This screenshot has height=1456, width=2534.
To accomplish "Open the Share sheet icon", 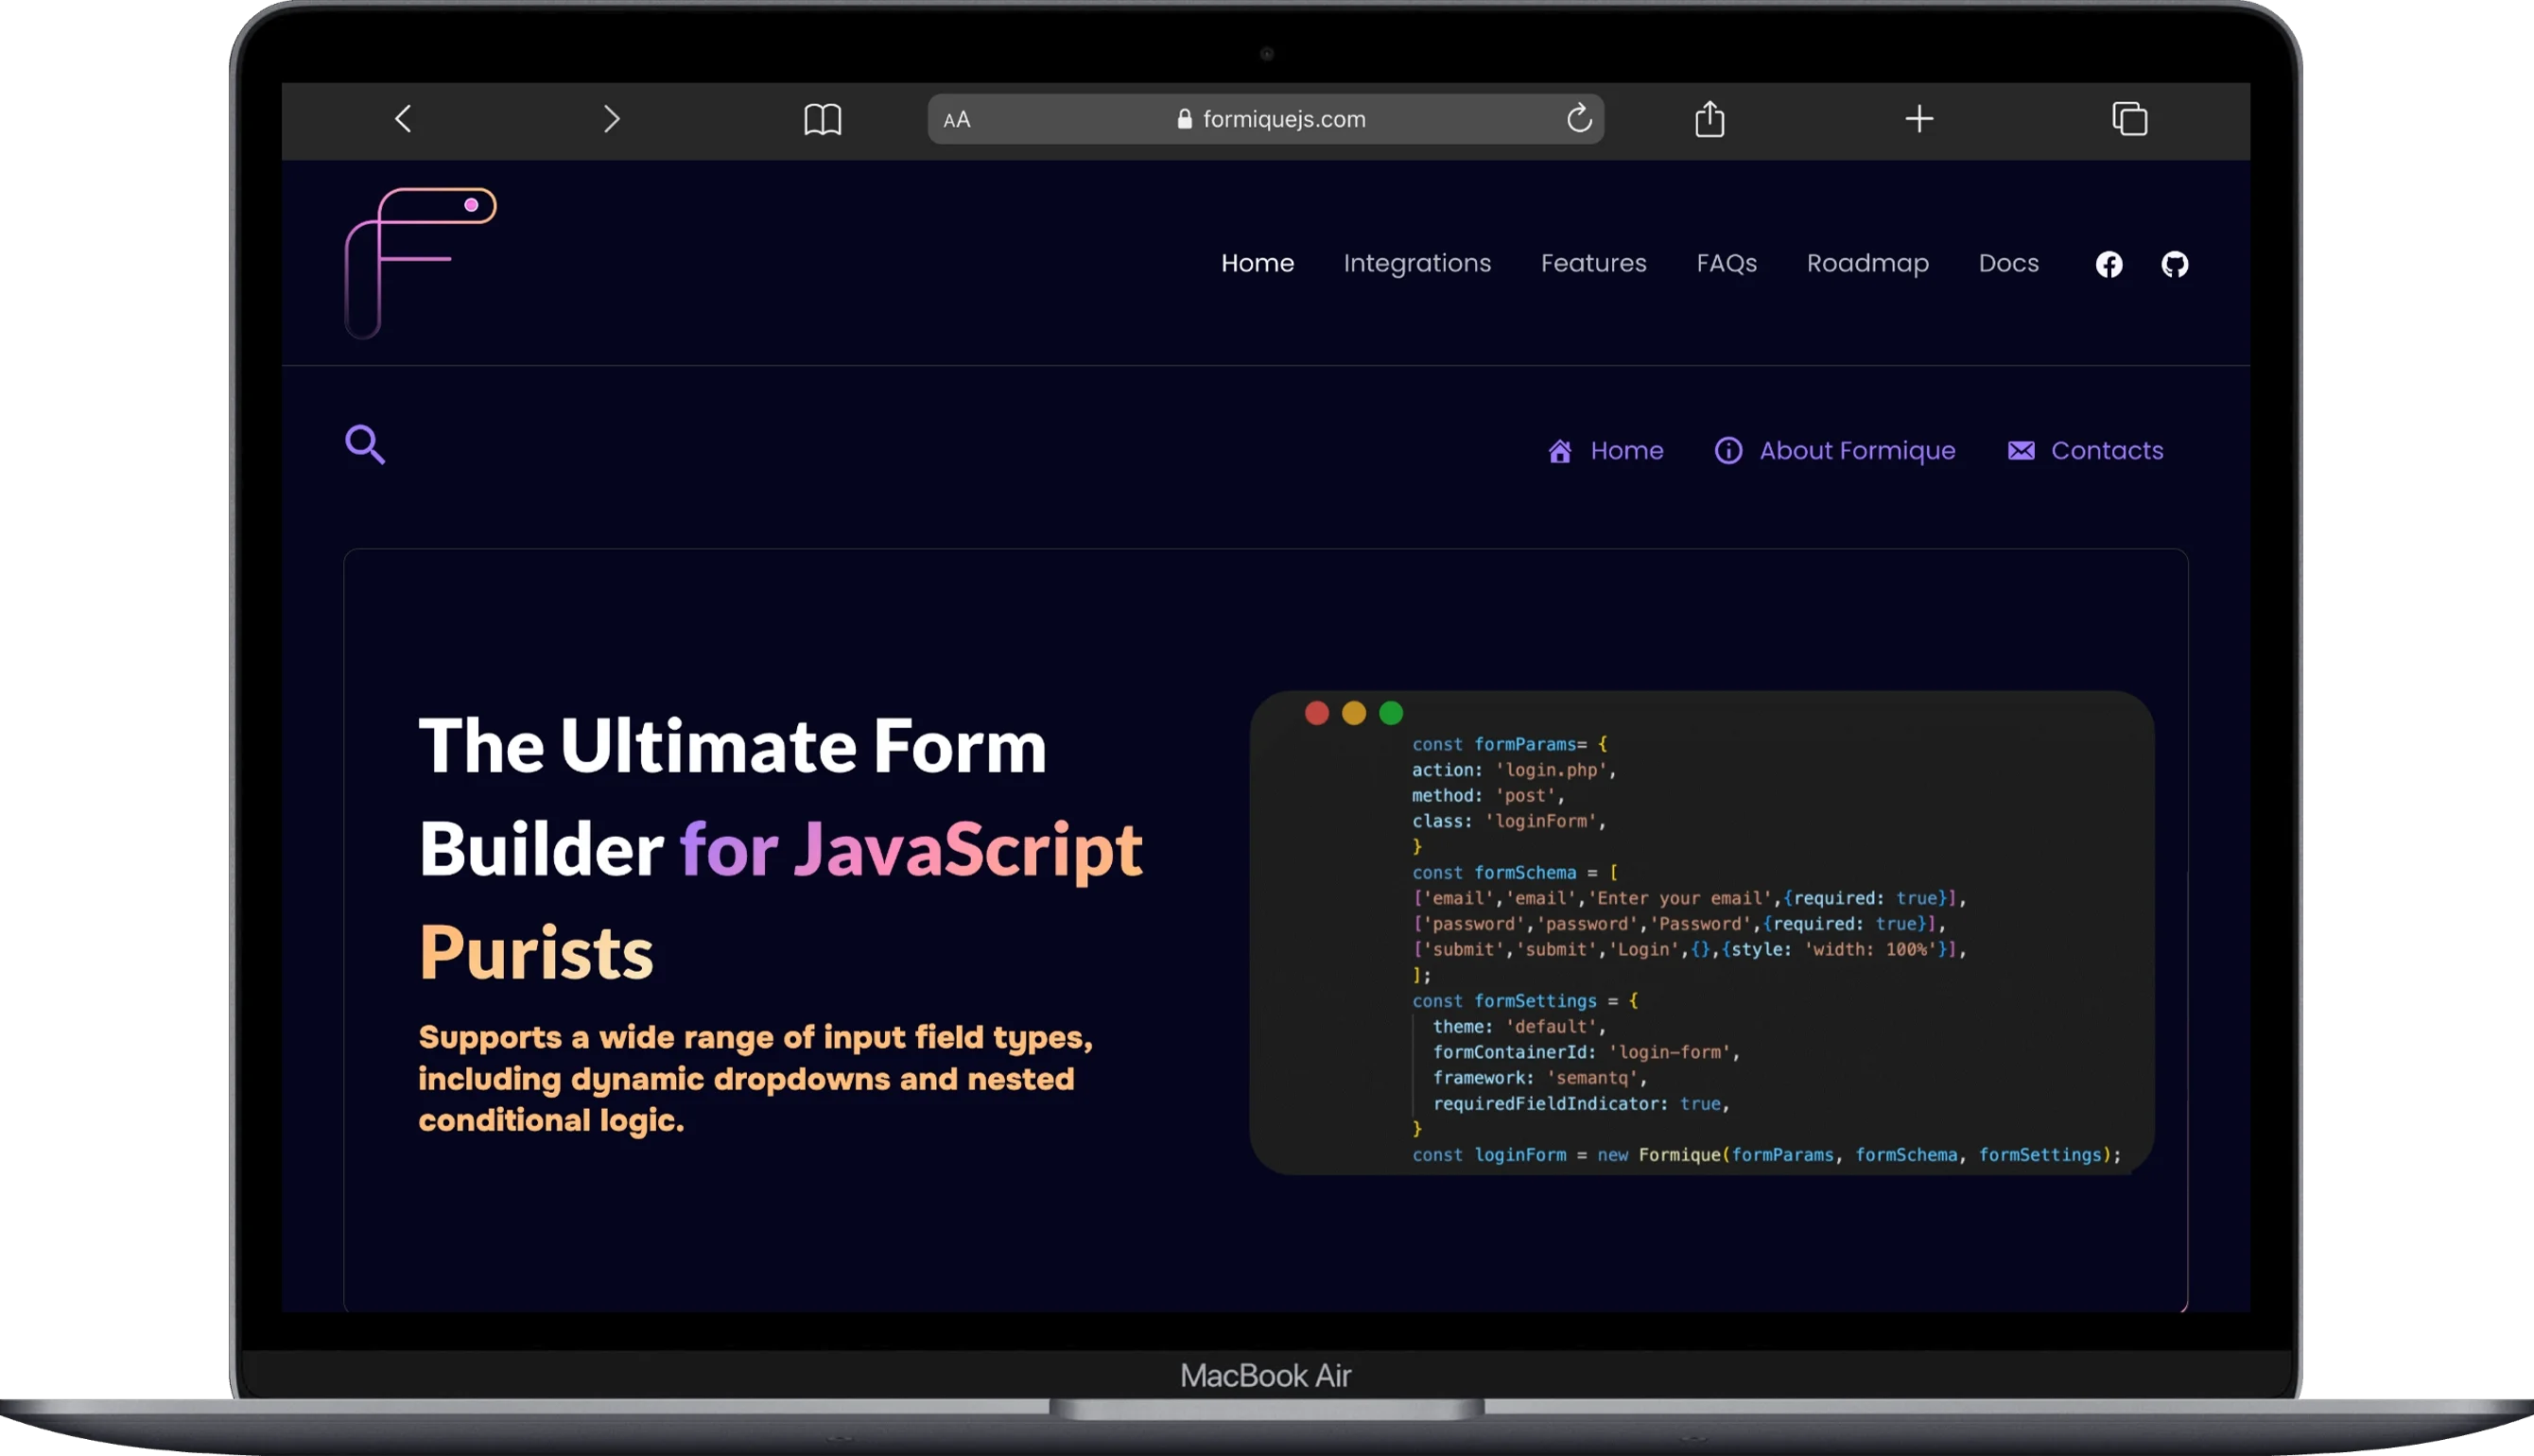I will tap(1710, 118).
